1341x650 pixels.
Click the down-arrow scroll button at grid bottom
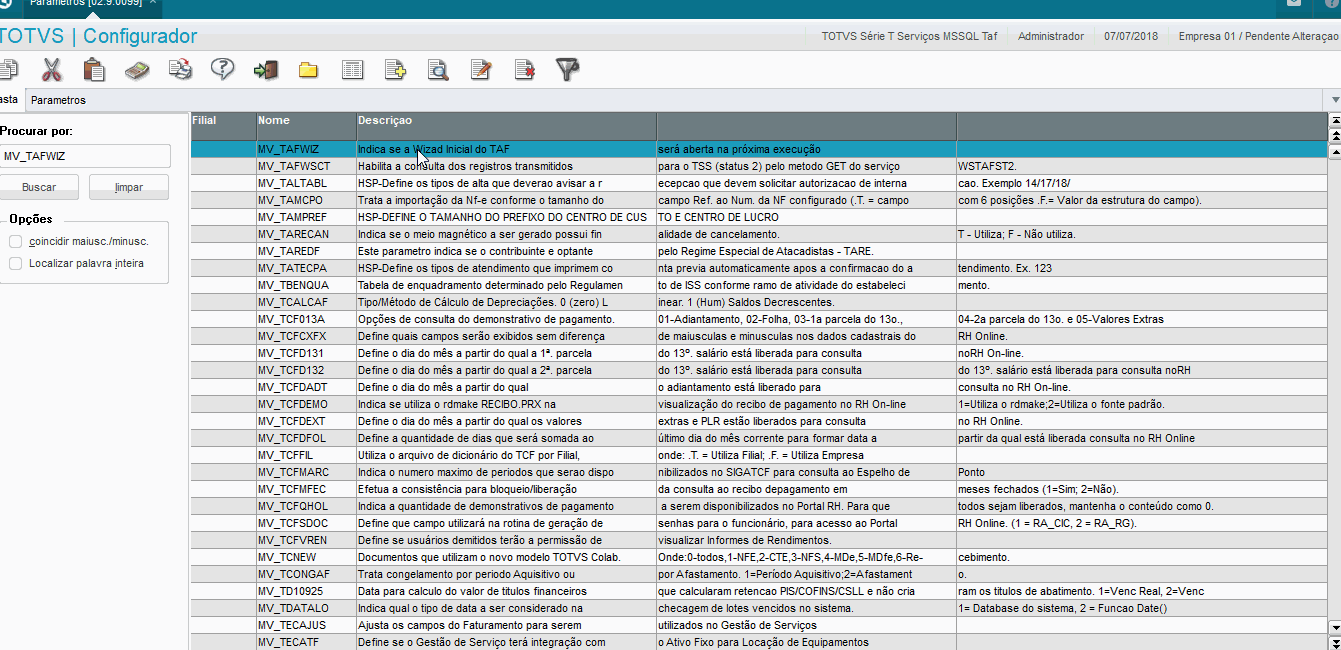point(1335,627)
